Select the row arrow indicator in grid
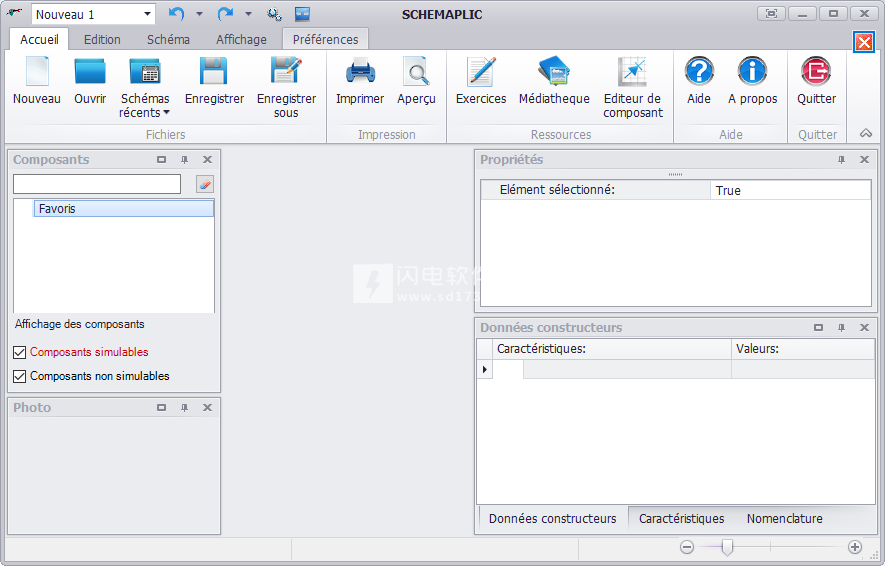The height and width of the screenshot is (566, 885). tap(485, 370)
